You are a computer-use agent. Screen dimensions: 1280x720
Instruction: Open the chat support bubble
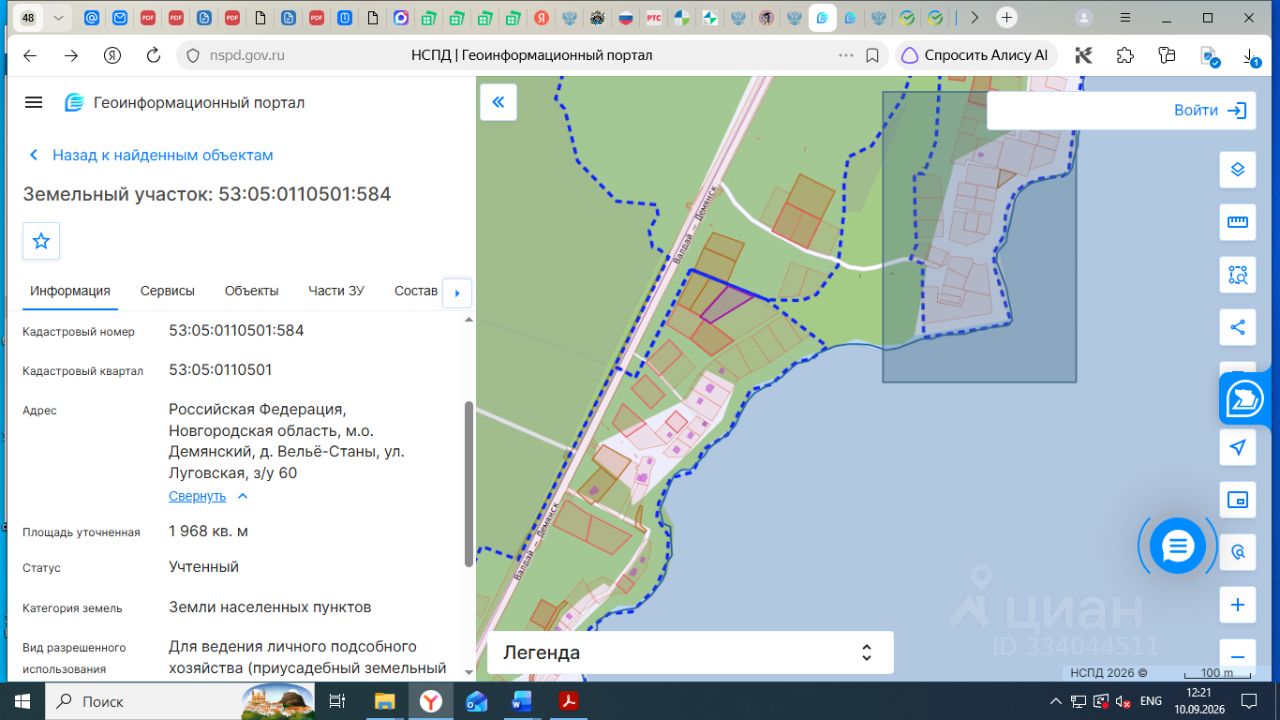[1177, 546]
